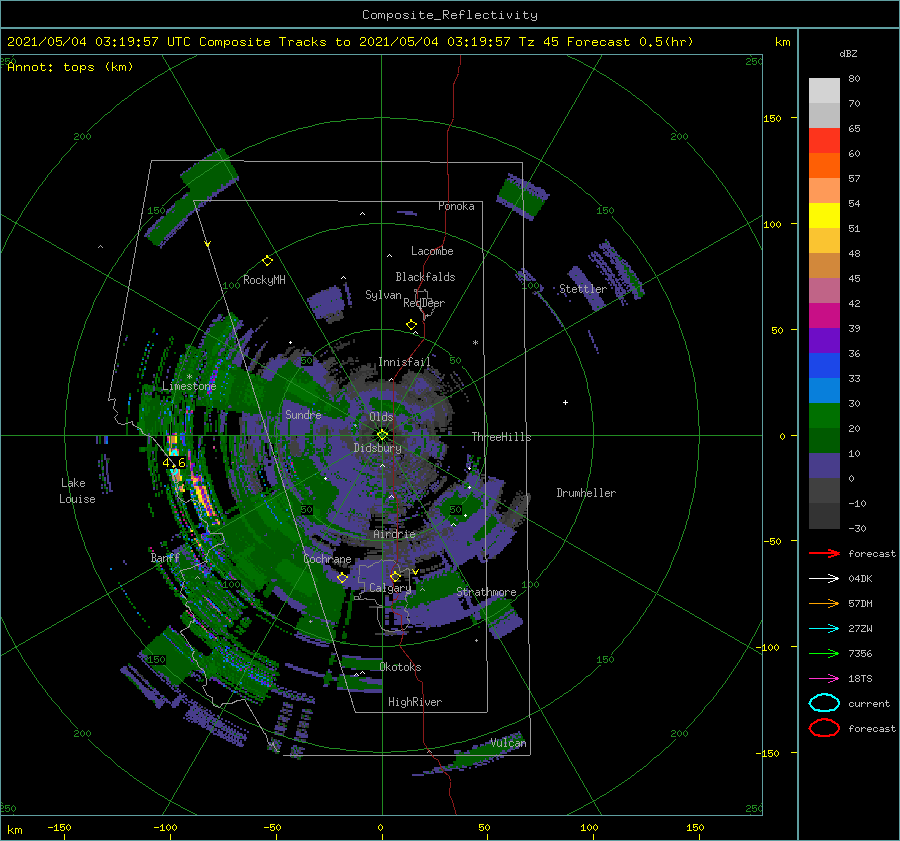Click the Airdrie city label
This screenshot has width=900, height=841.
pos(394,534)
